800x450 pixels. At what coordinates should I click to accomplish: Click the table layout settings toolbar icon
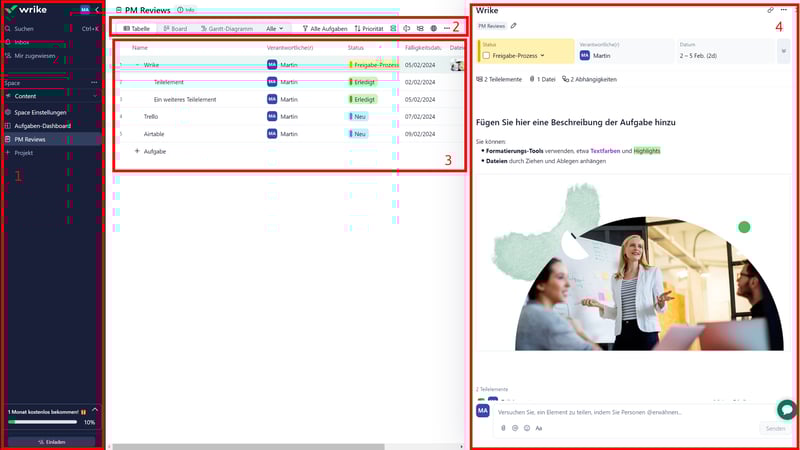420,29
